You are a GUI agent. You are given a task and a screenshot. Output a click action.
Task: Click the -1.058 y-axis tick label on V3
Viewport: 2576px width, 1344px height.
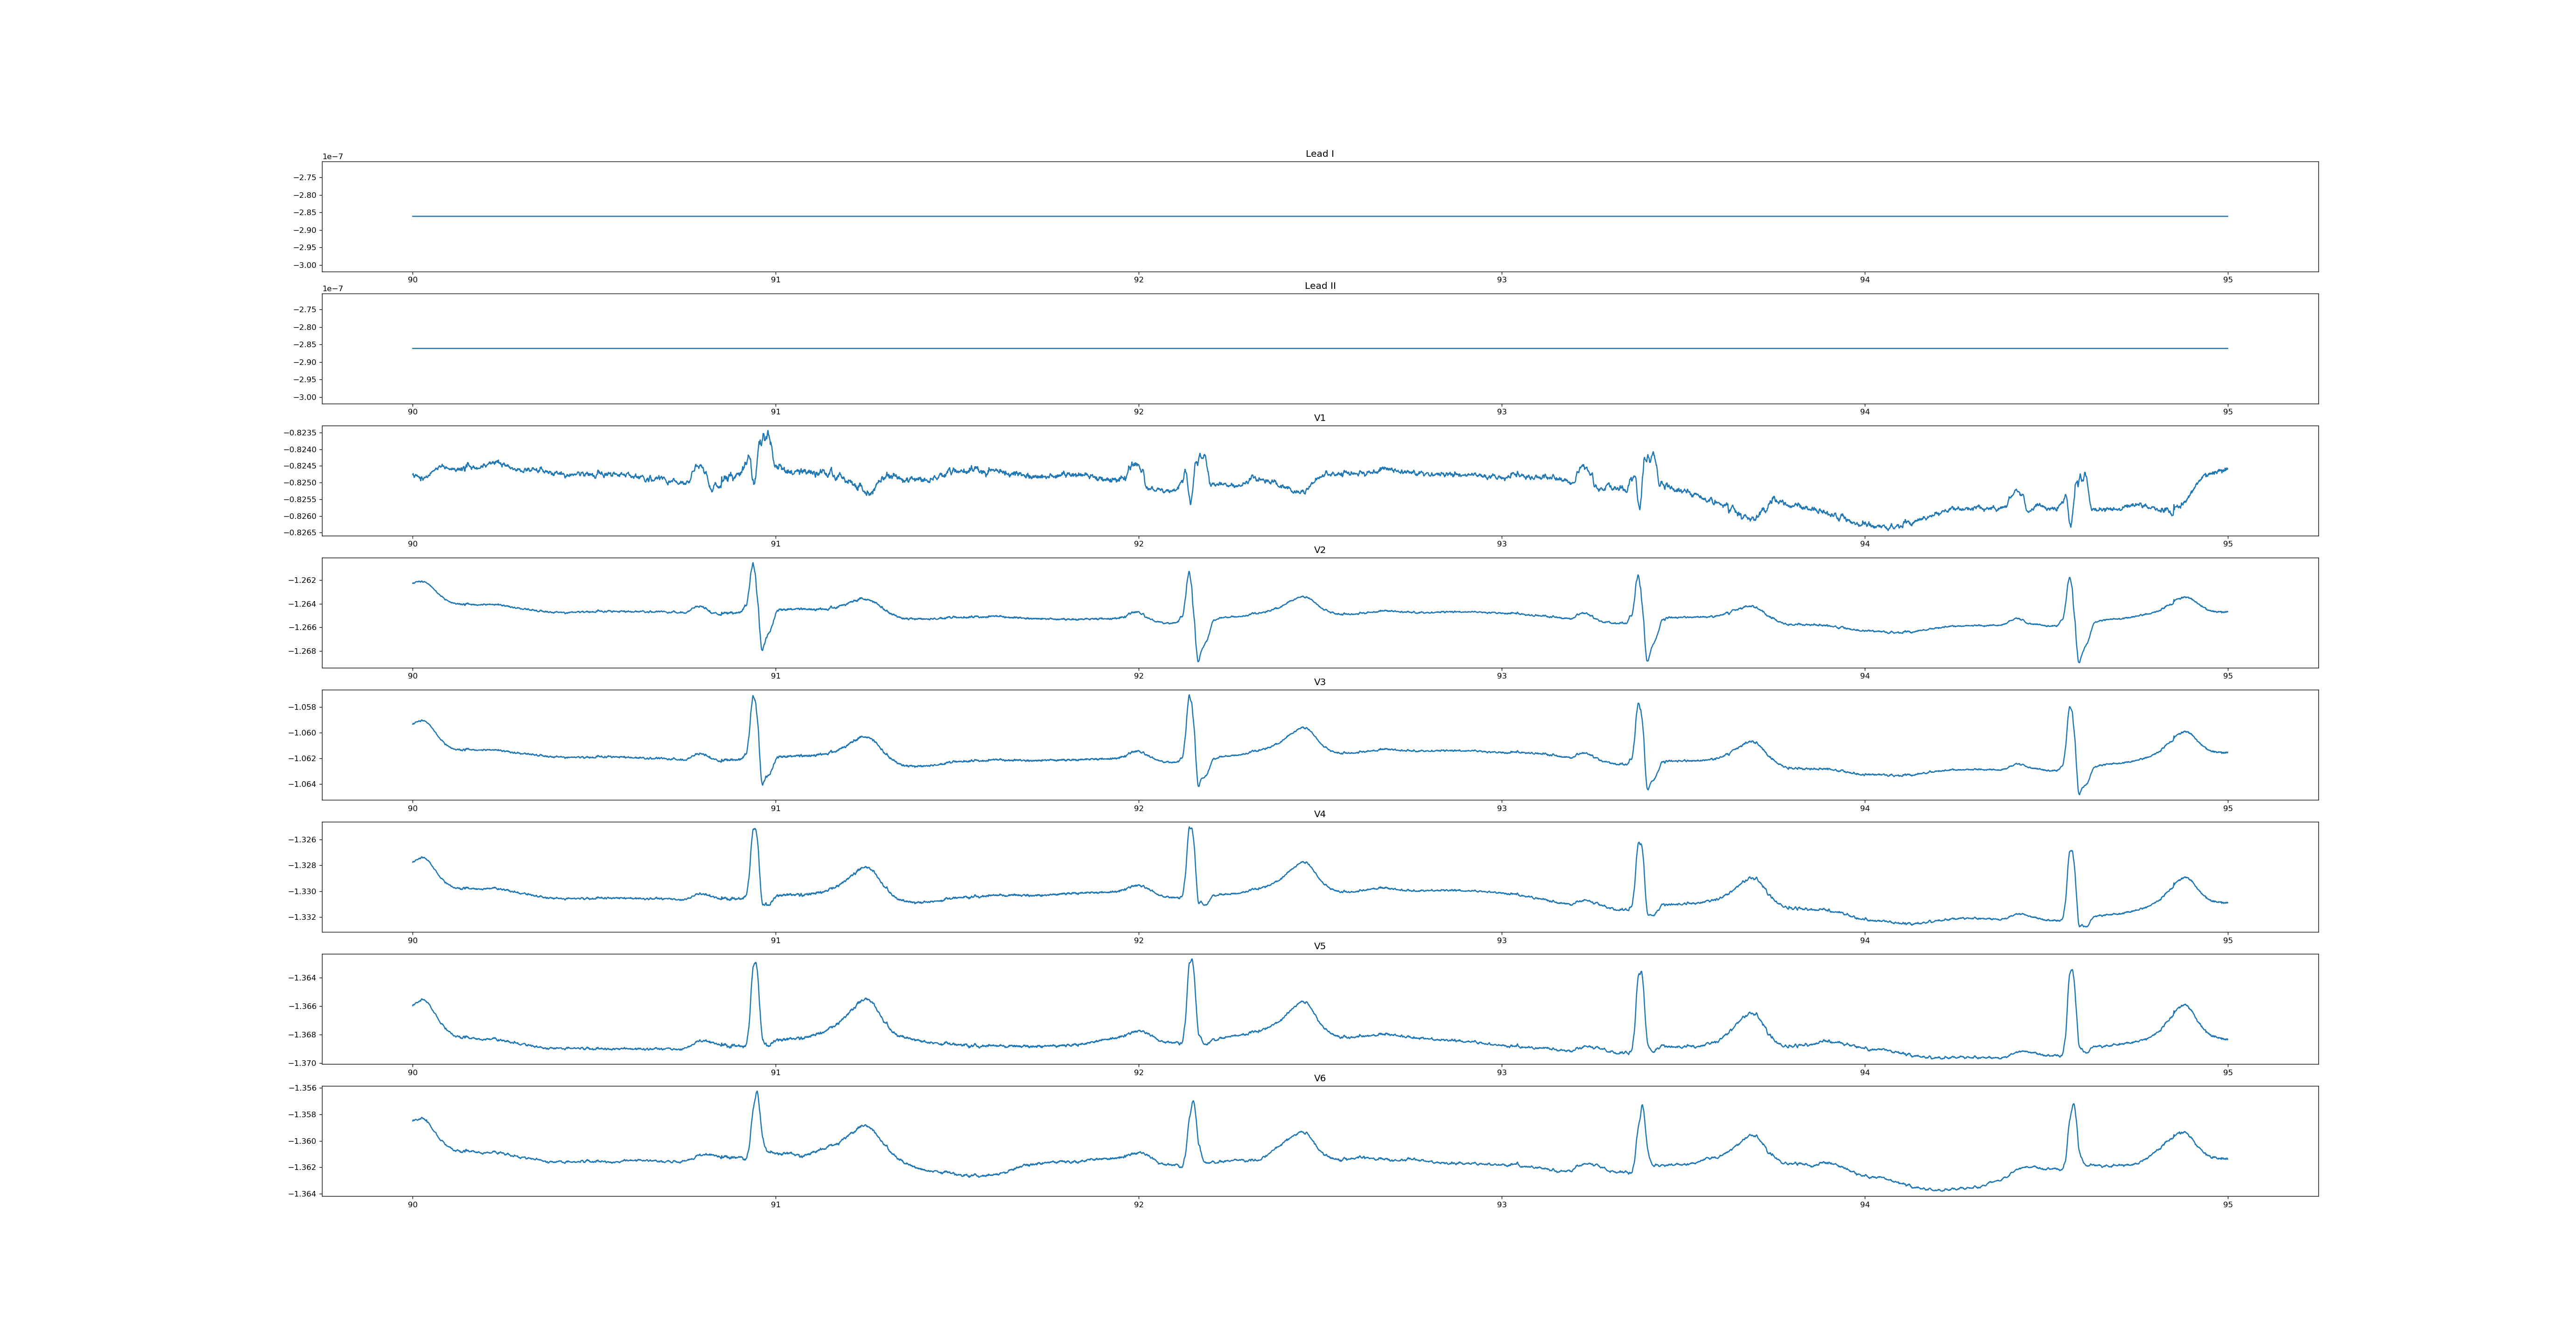pyautogui.click(x=303, y=707)
